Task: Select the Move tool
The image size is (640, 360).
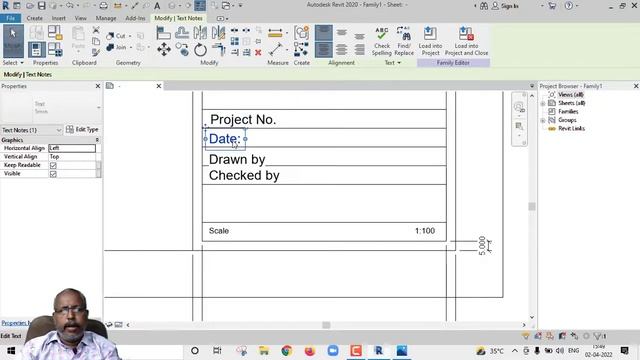Action: click(164, 50)
